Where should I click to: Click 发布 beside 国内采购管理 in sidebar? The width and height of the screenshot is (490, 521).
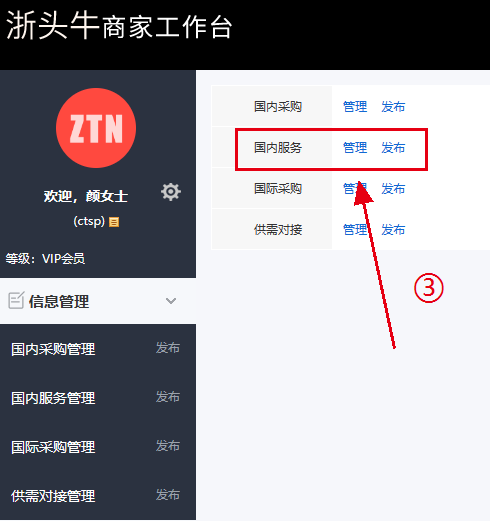point(168,348)
